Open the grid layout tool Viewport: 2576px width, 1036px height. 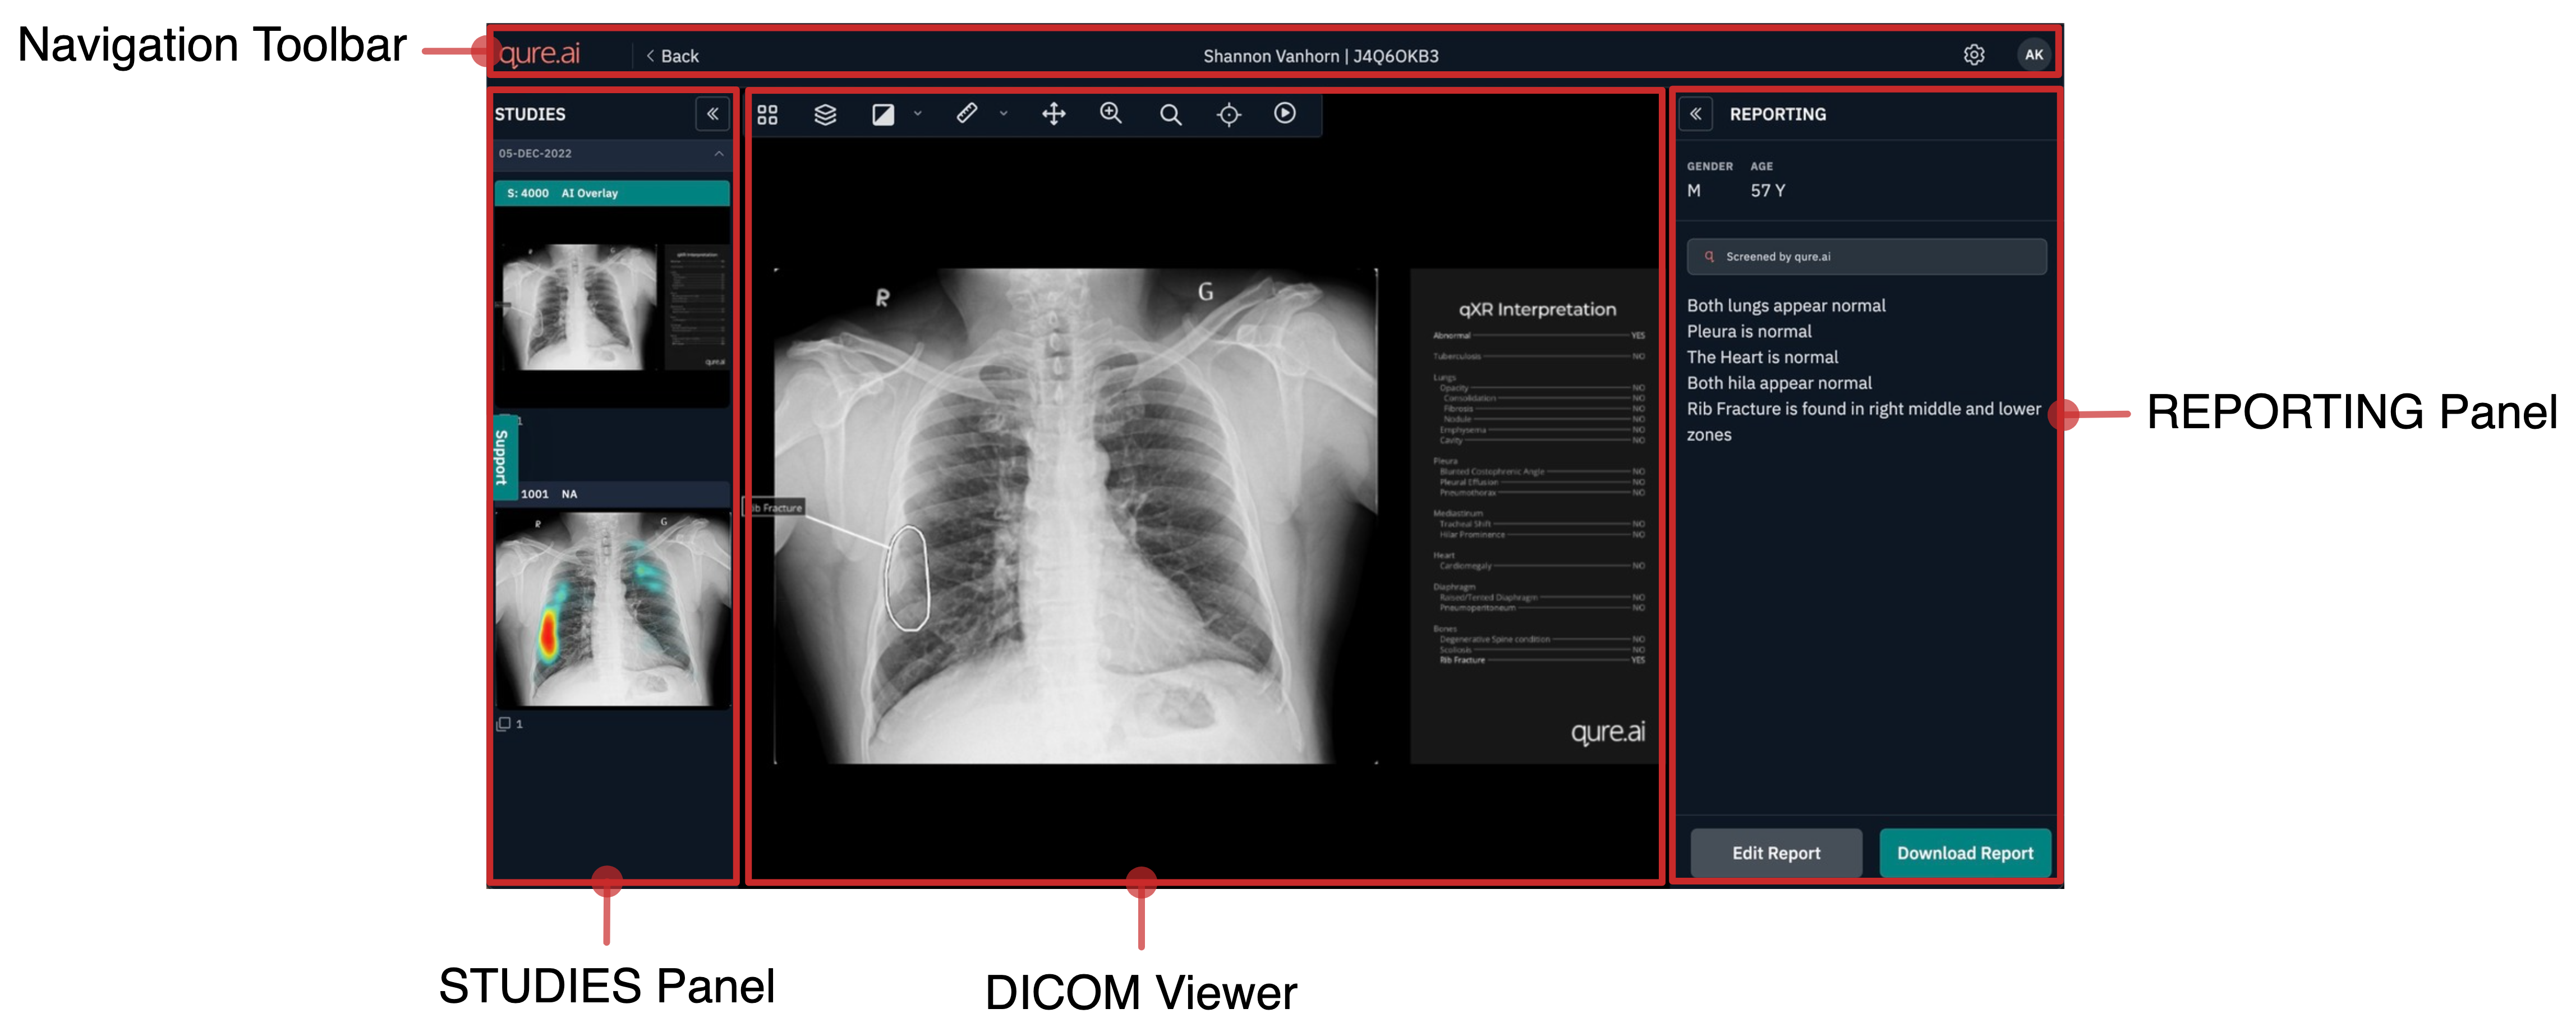767,115
